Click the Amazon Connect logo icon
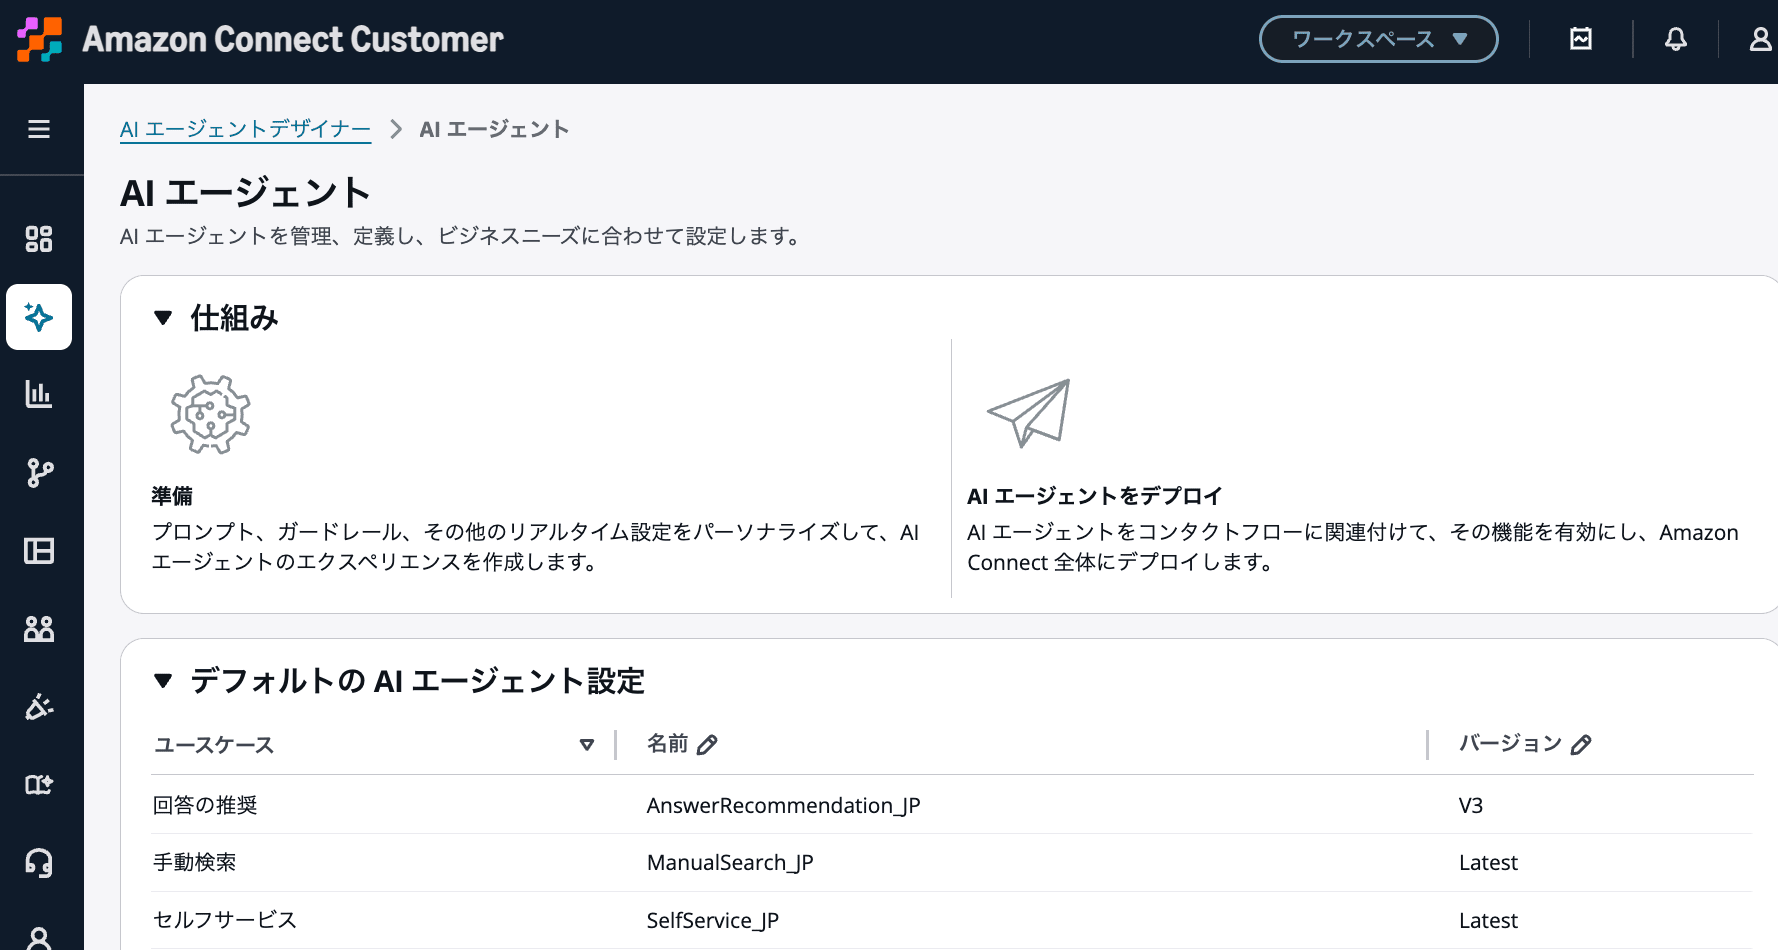Image resolution: width=1778 pixels, height=950 pixels. point(39,39)
